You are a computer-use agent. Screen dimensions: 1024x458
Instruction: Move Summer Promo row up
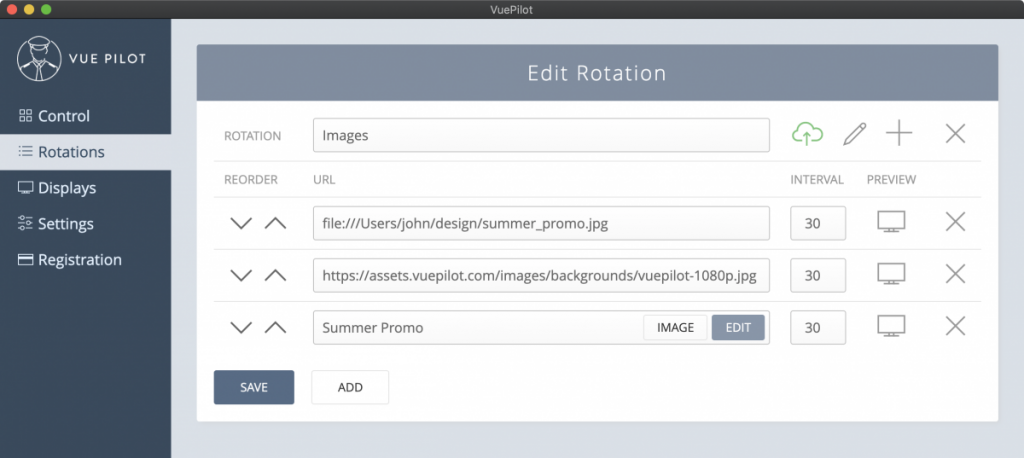(275, 327)
